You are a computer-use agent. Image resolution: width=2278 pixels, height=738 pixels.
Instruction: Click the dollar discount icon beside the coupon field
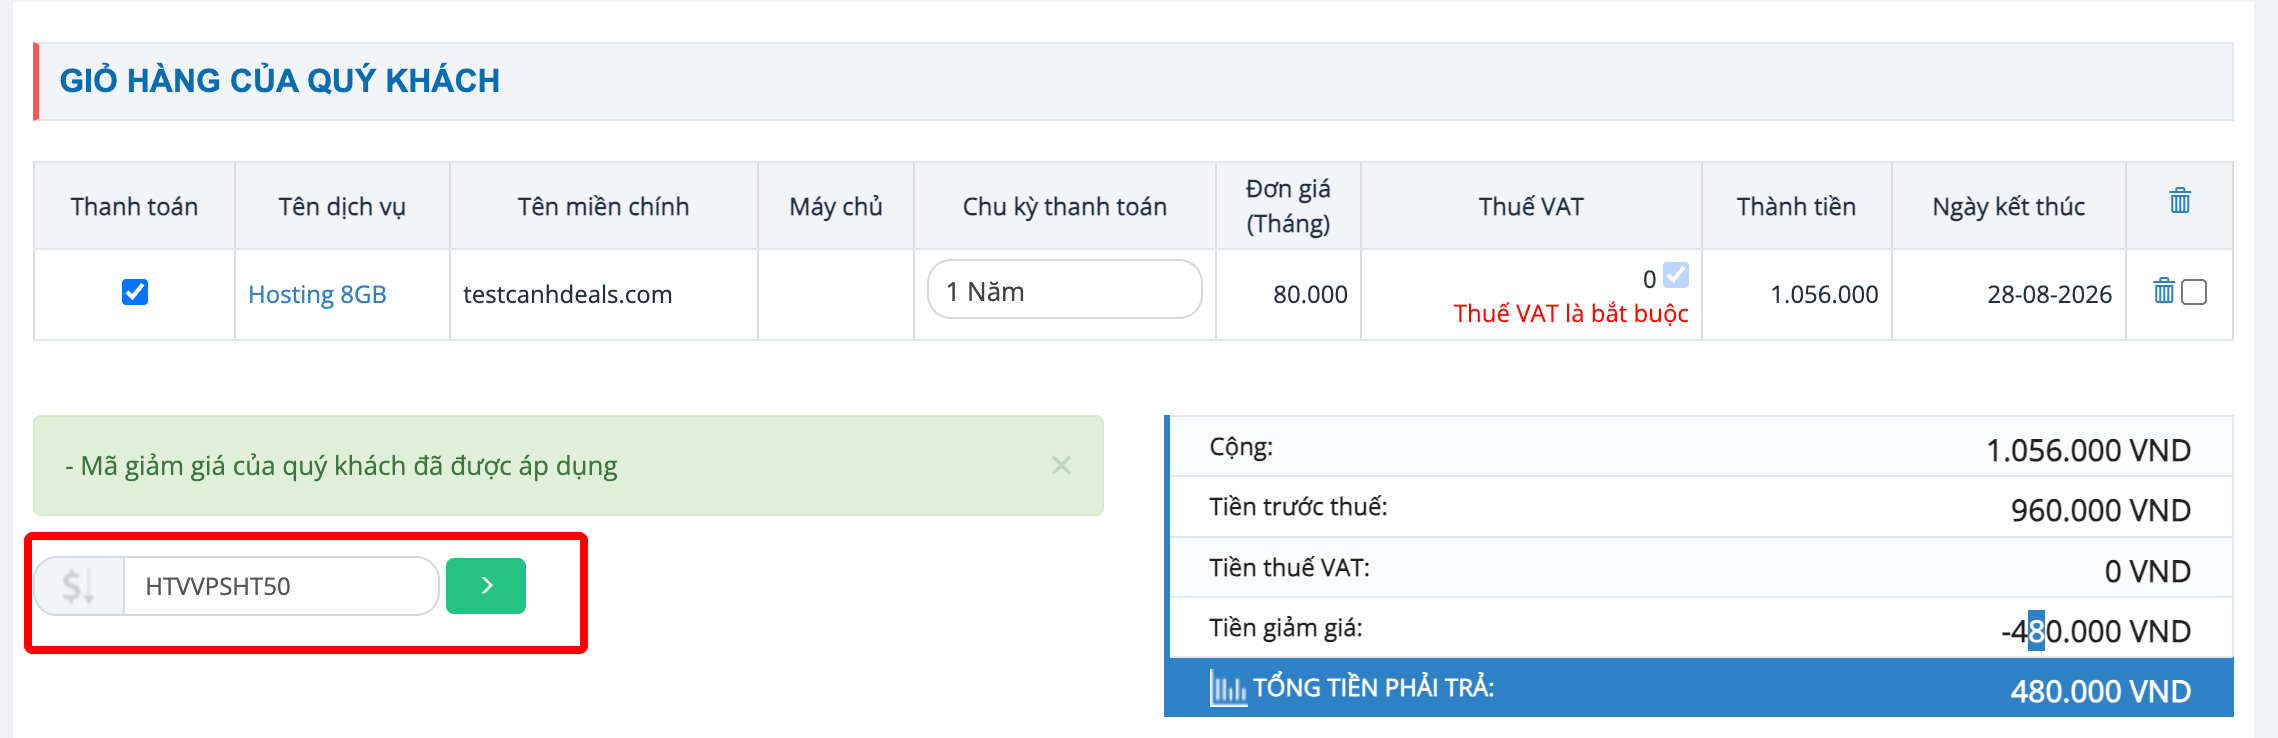click(79, 586)
